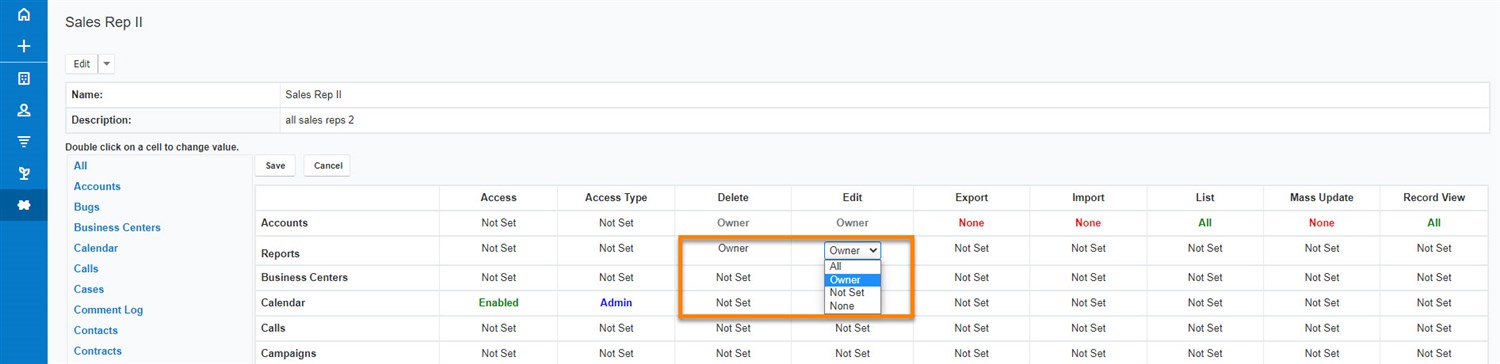Click Calendar Access Type cell showing Admin

[616, 302]
